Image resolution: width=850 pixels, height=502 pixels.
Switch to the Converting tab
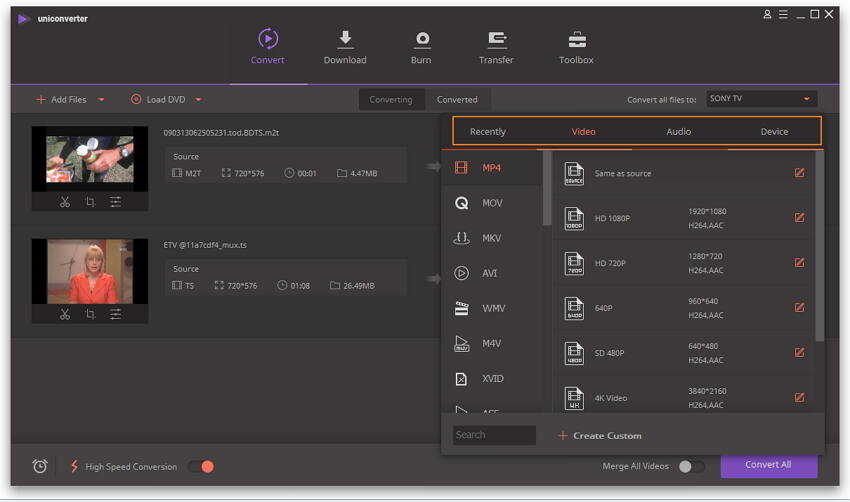391,100
